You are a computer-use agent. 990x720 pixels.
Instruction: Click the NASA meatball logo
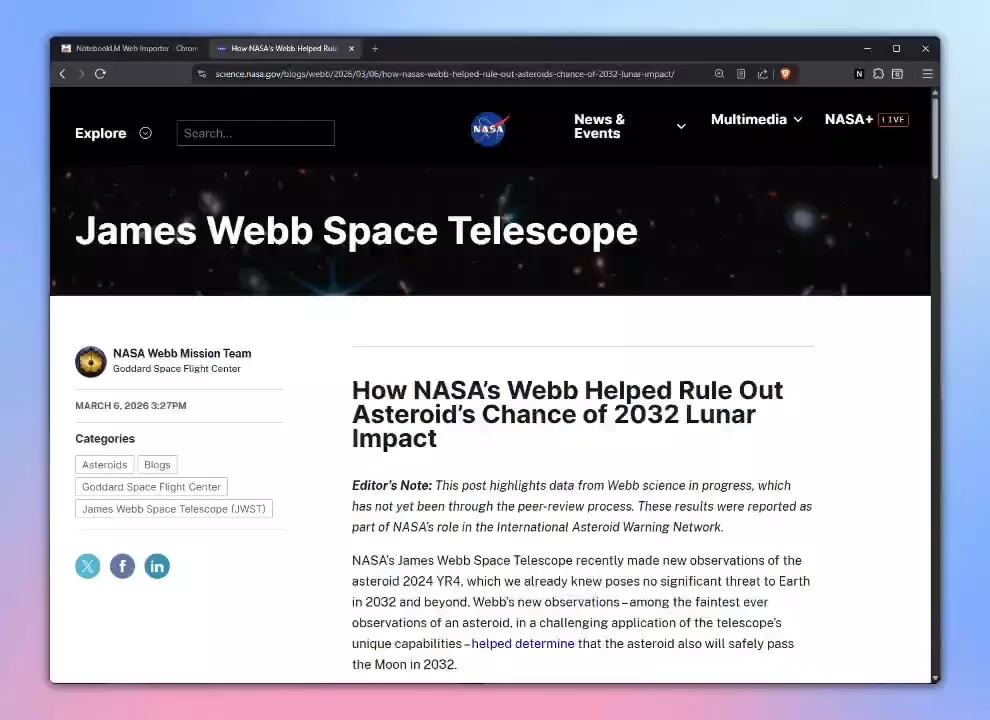(489, 129)
